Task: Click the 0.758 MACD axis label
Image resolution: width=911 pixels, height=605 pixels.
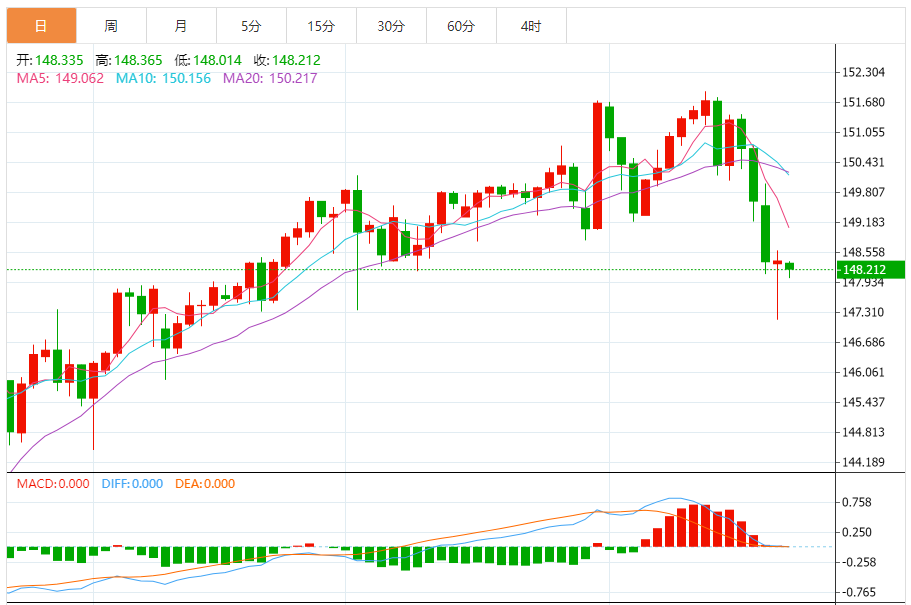Action: tap(857, 502)
